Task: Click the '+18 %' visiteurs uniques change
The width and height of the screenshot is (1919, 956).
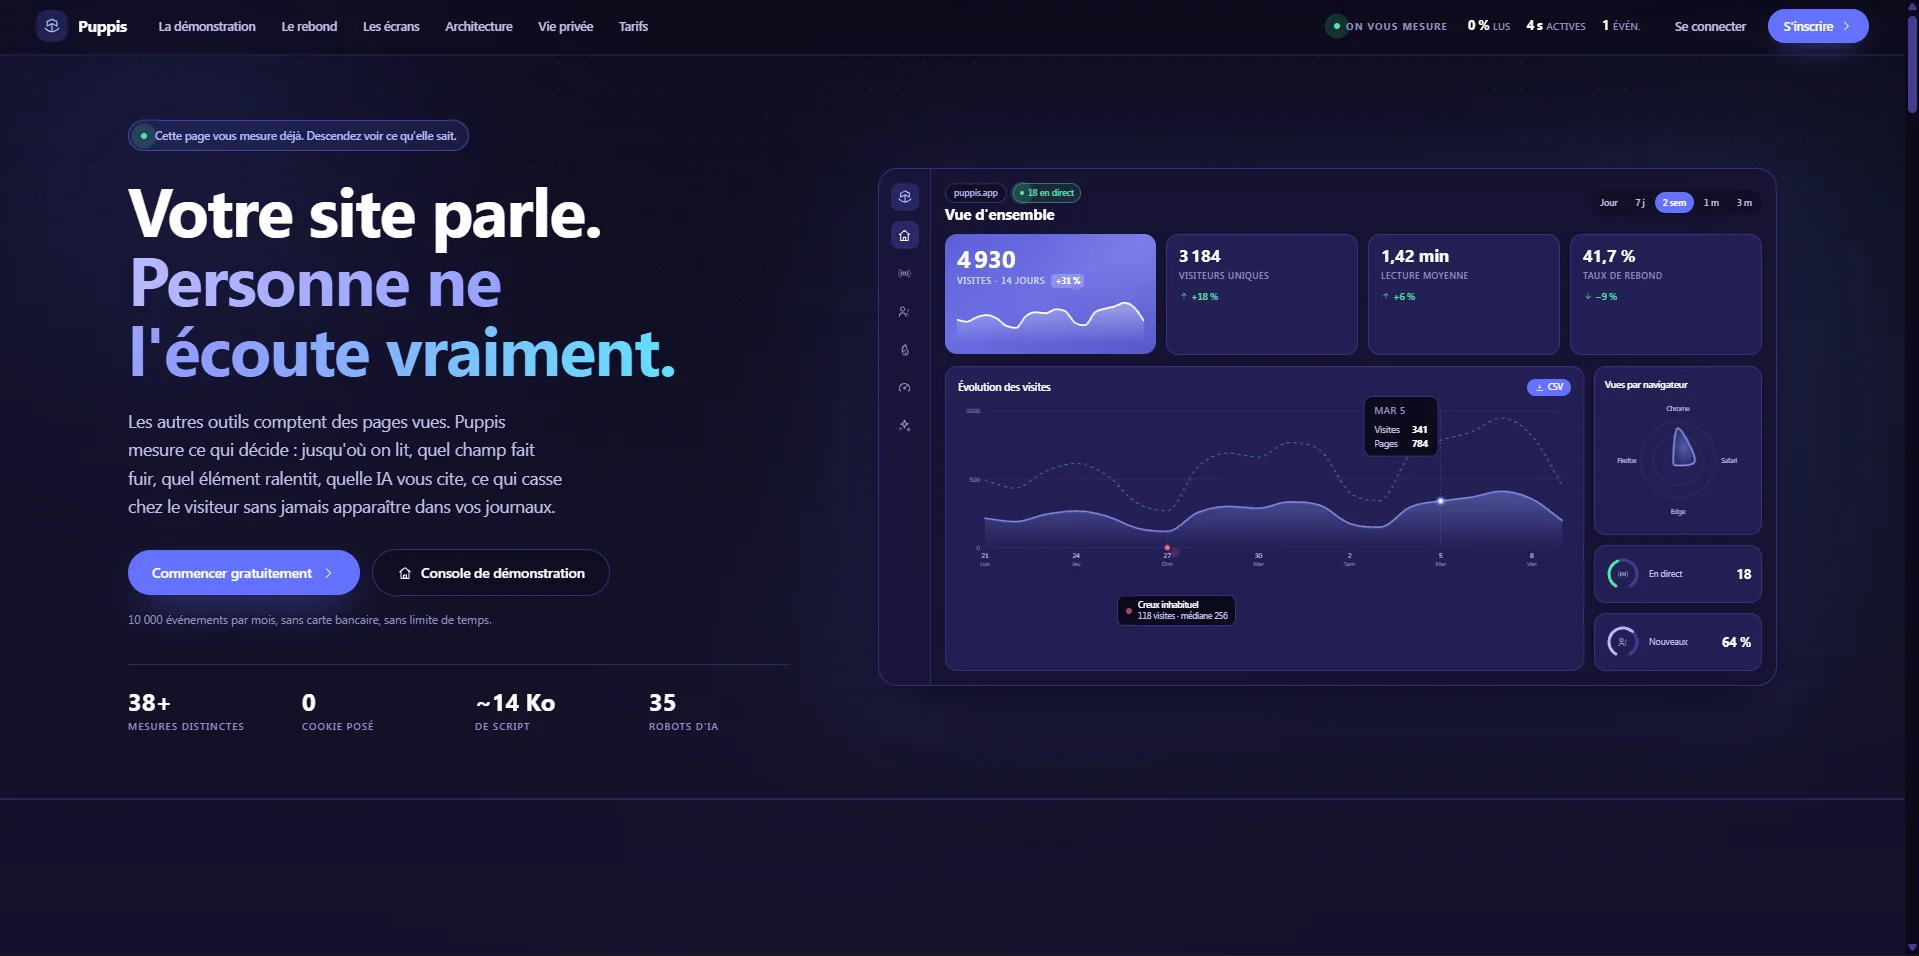Action: 1199,297
